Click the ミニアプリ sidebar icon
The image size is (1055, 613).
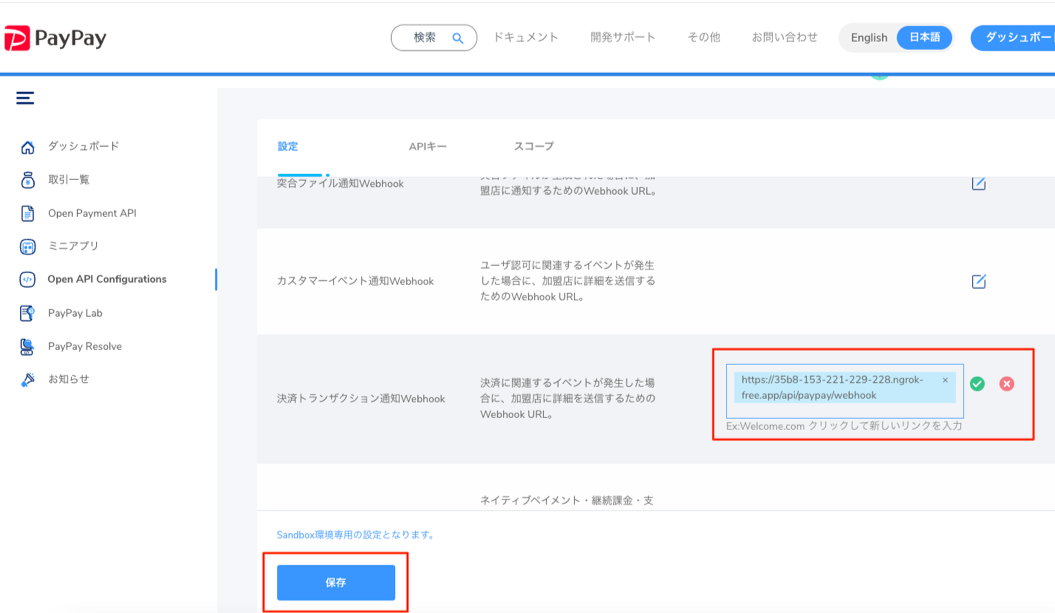coord(28,247)
